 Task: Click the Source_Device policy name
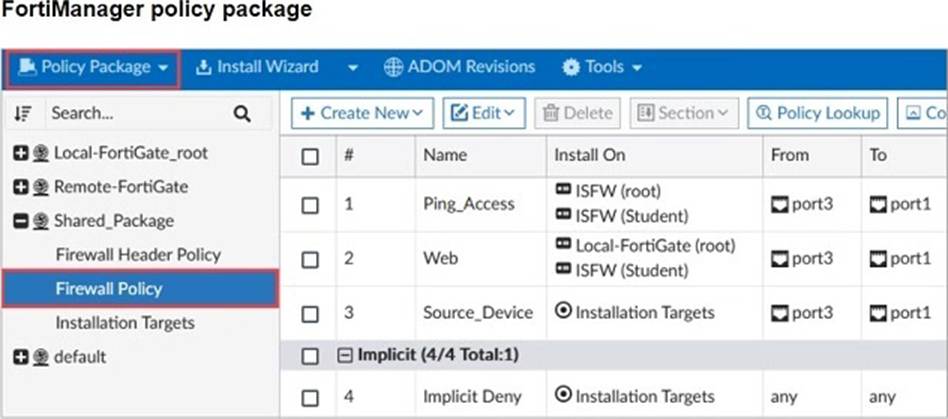click(x=478, y=313)
